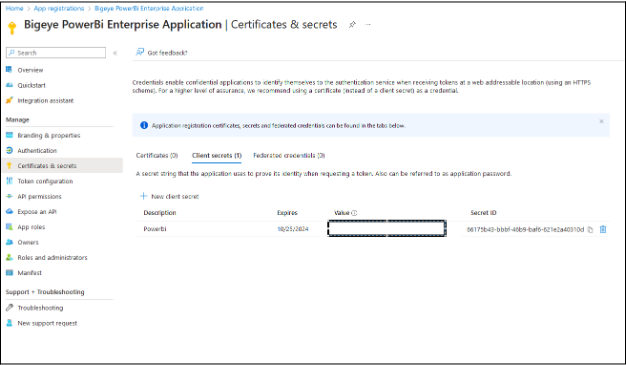Click the Integration assistant rocket icon
The width and height of the screenshot is (626, 365).
(9, 100)
